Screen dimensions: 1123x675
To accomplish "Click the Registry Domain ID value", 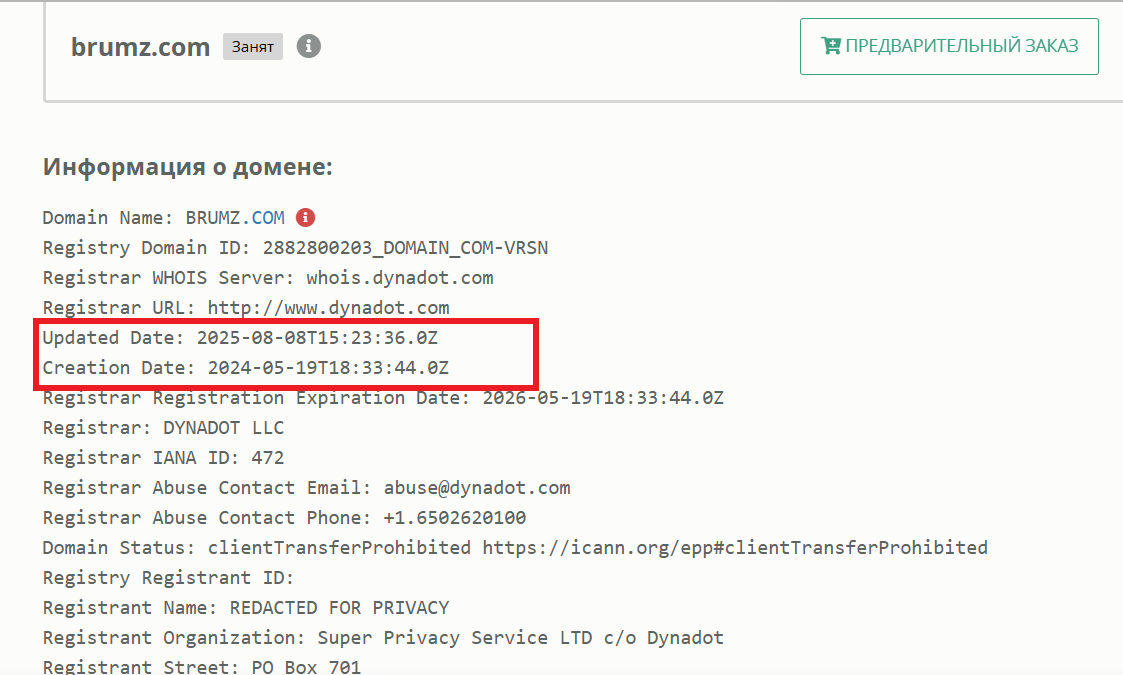I will (405, 247).
